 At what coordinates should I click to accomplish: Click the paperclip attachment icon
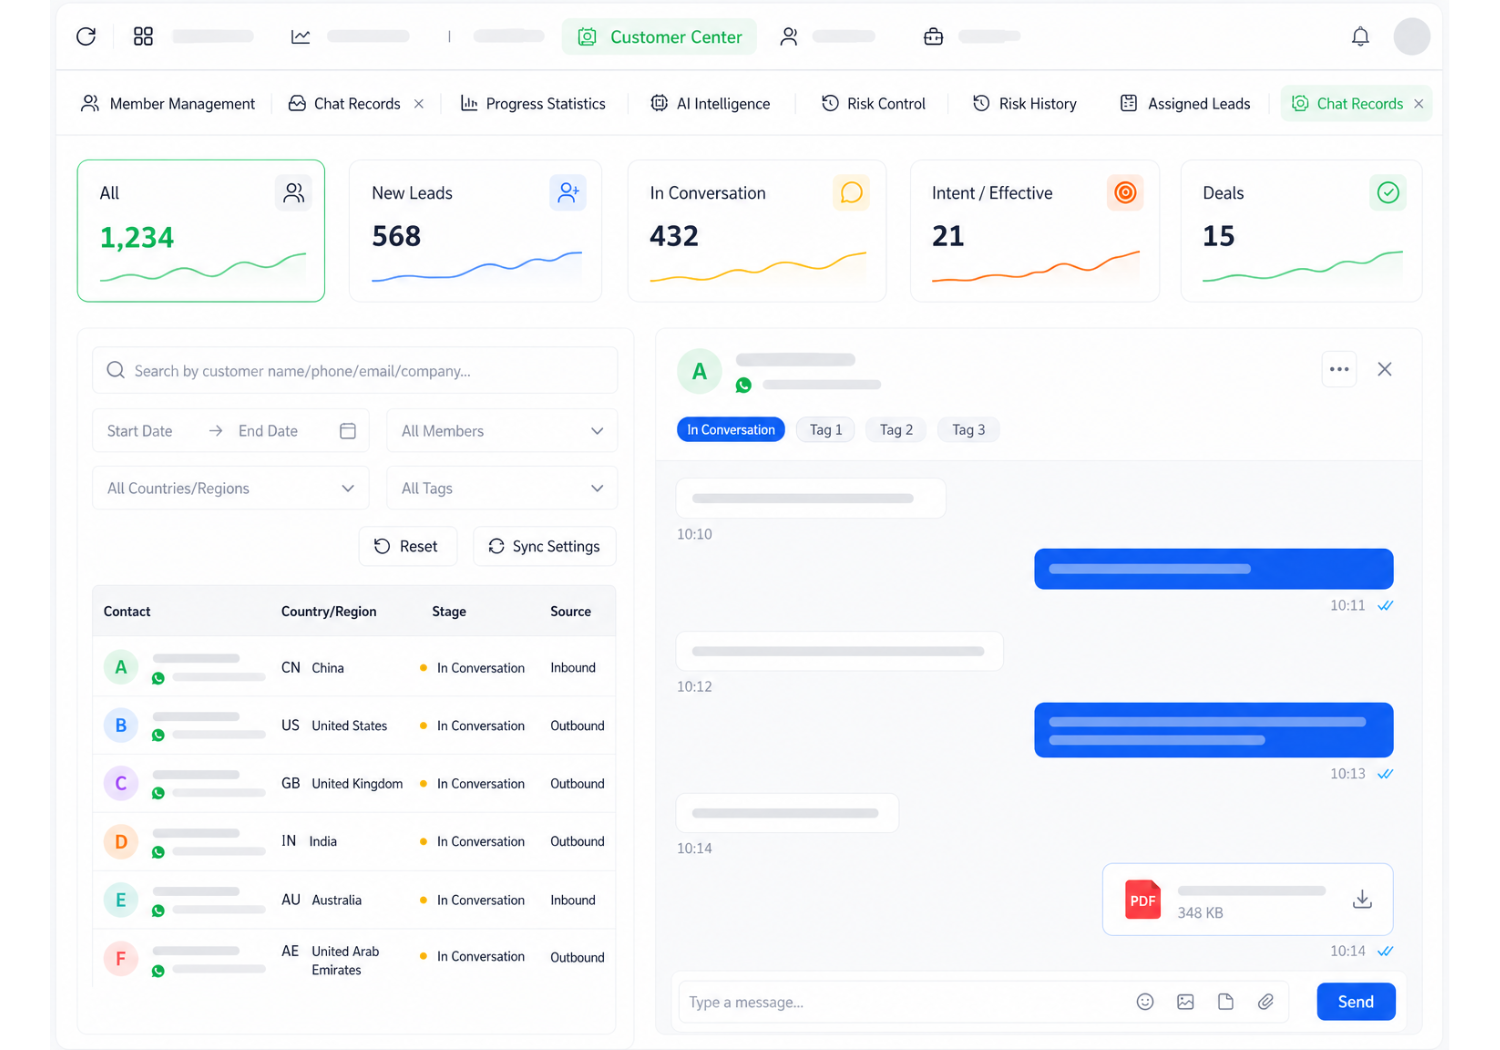(x=1265, y=1002)
